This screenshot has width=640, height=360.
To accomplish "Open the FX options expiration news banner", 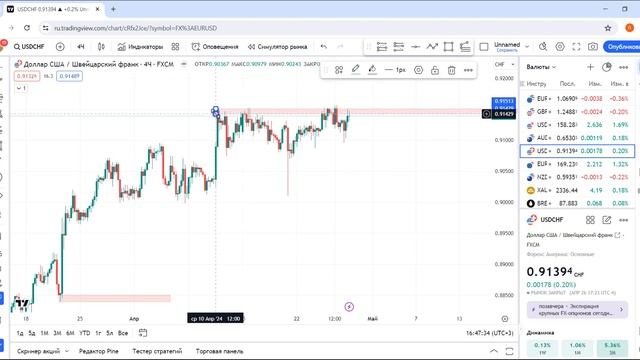I will tap(577, 310).
